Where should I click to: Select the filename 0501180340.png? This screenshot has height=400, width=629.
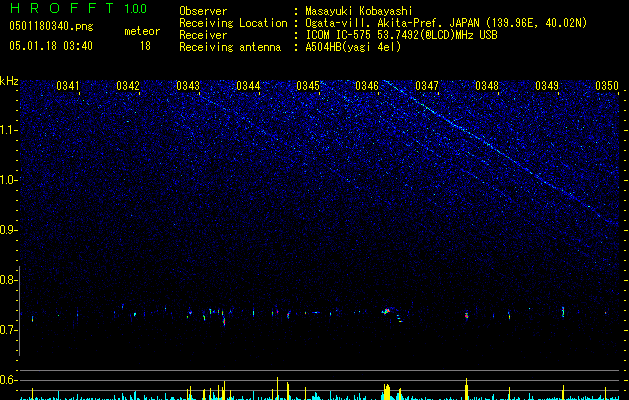tap(51, 26)
